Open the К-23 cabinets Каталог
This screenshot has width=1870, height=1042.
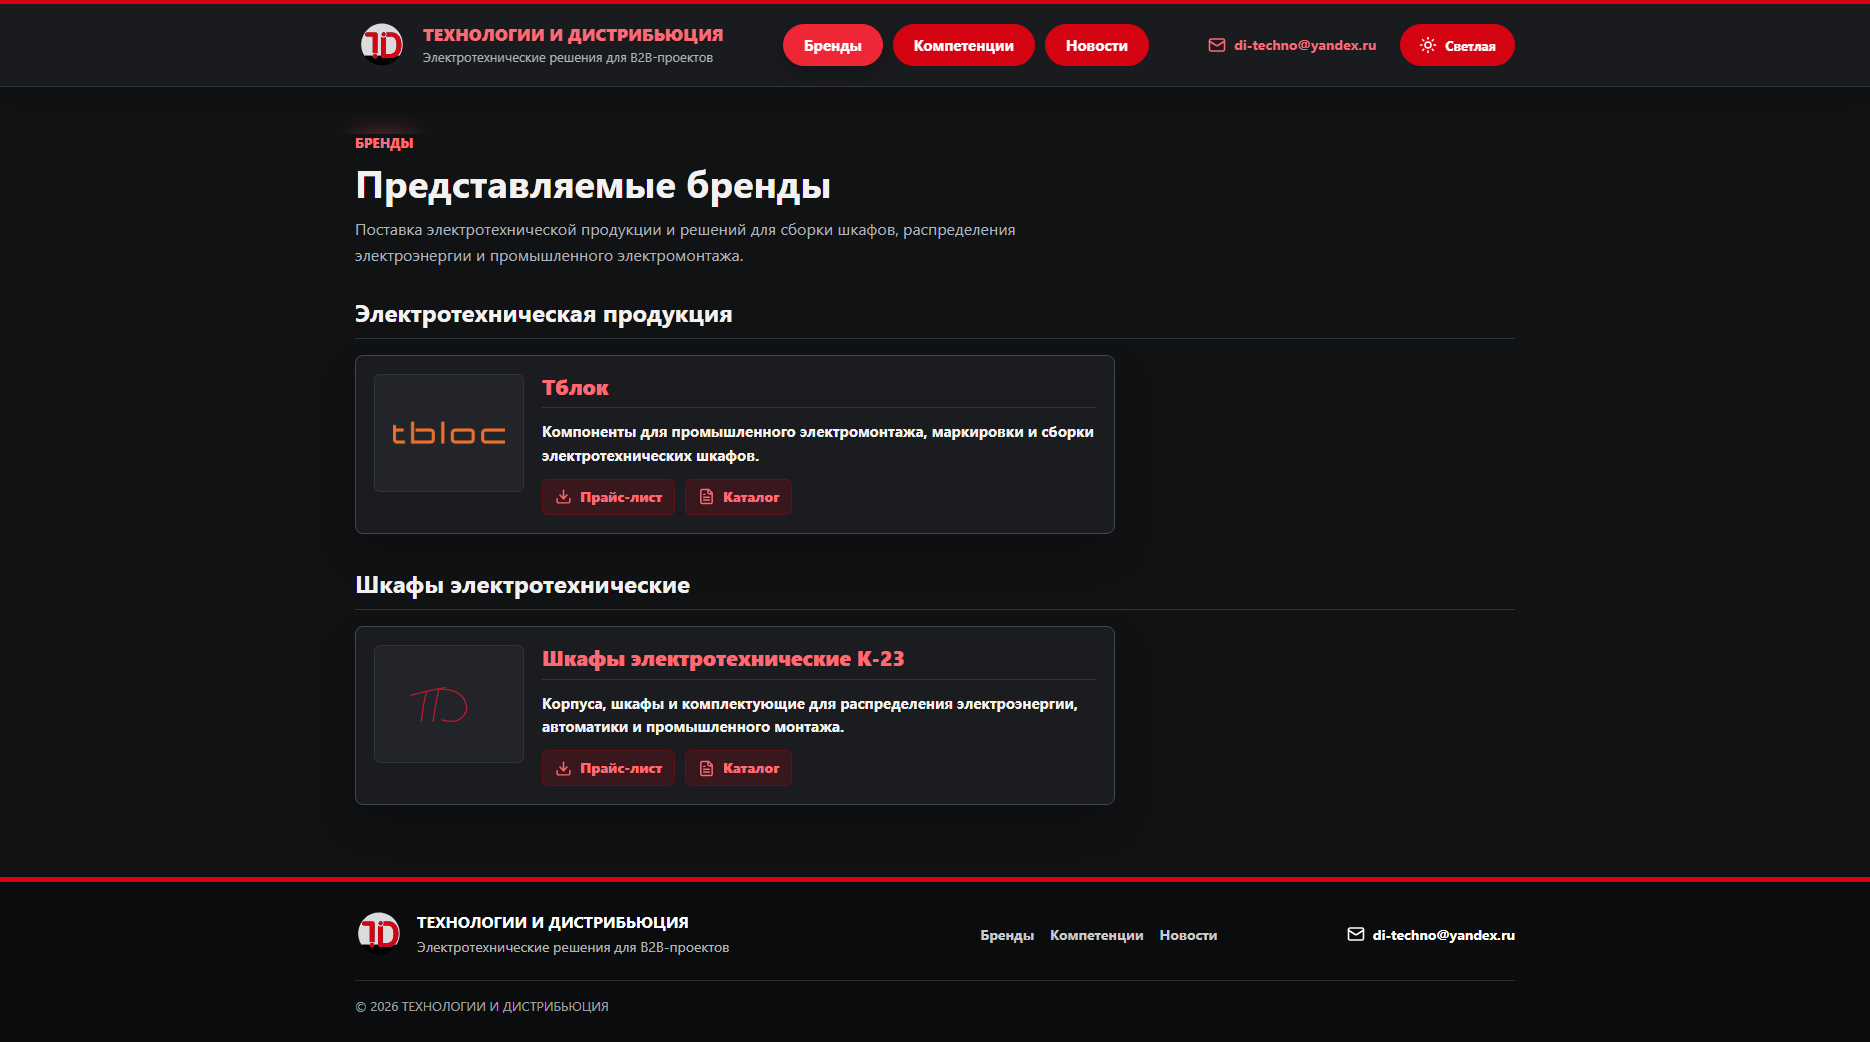click(738, 768)
